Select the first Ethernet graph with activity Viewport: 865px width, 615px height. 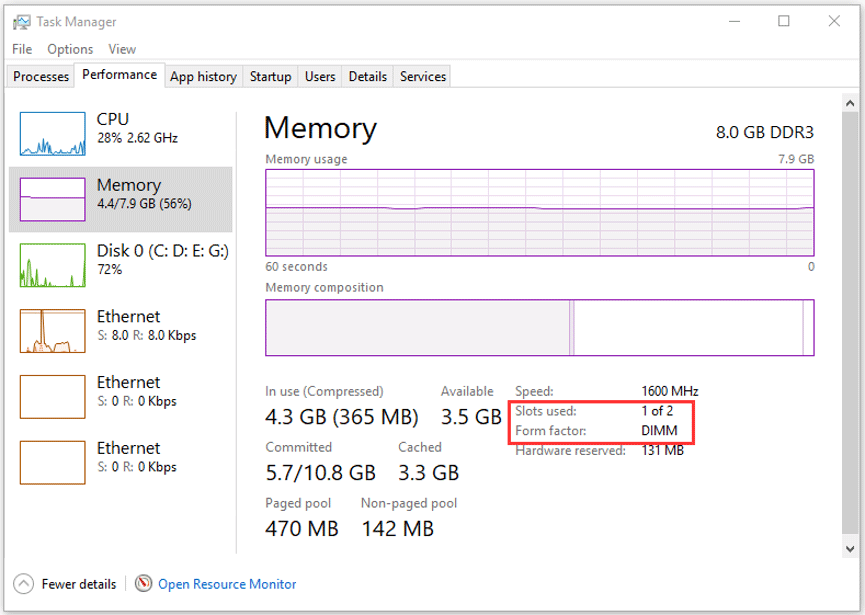[52, 331]
